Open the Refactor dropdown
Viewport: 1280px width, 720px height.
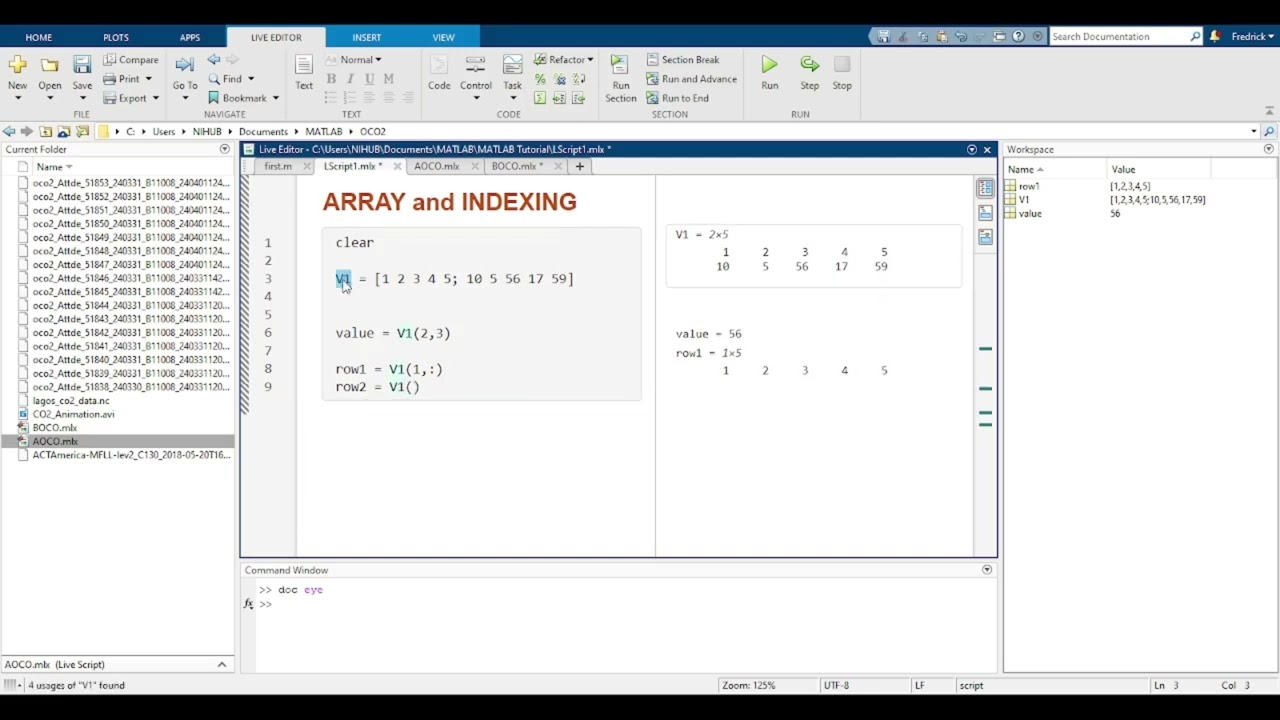(563, 60)
